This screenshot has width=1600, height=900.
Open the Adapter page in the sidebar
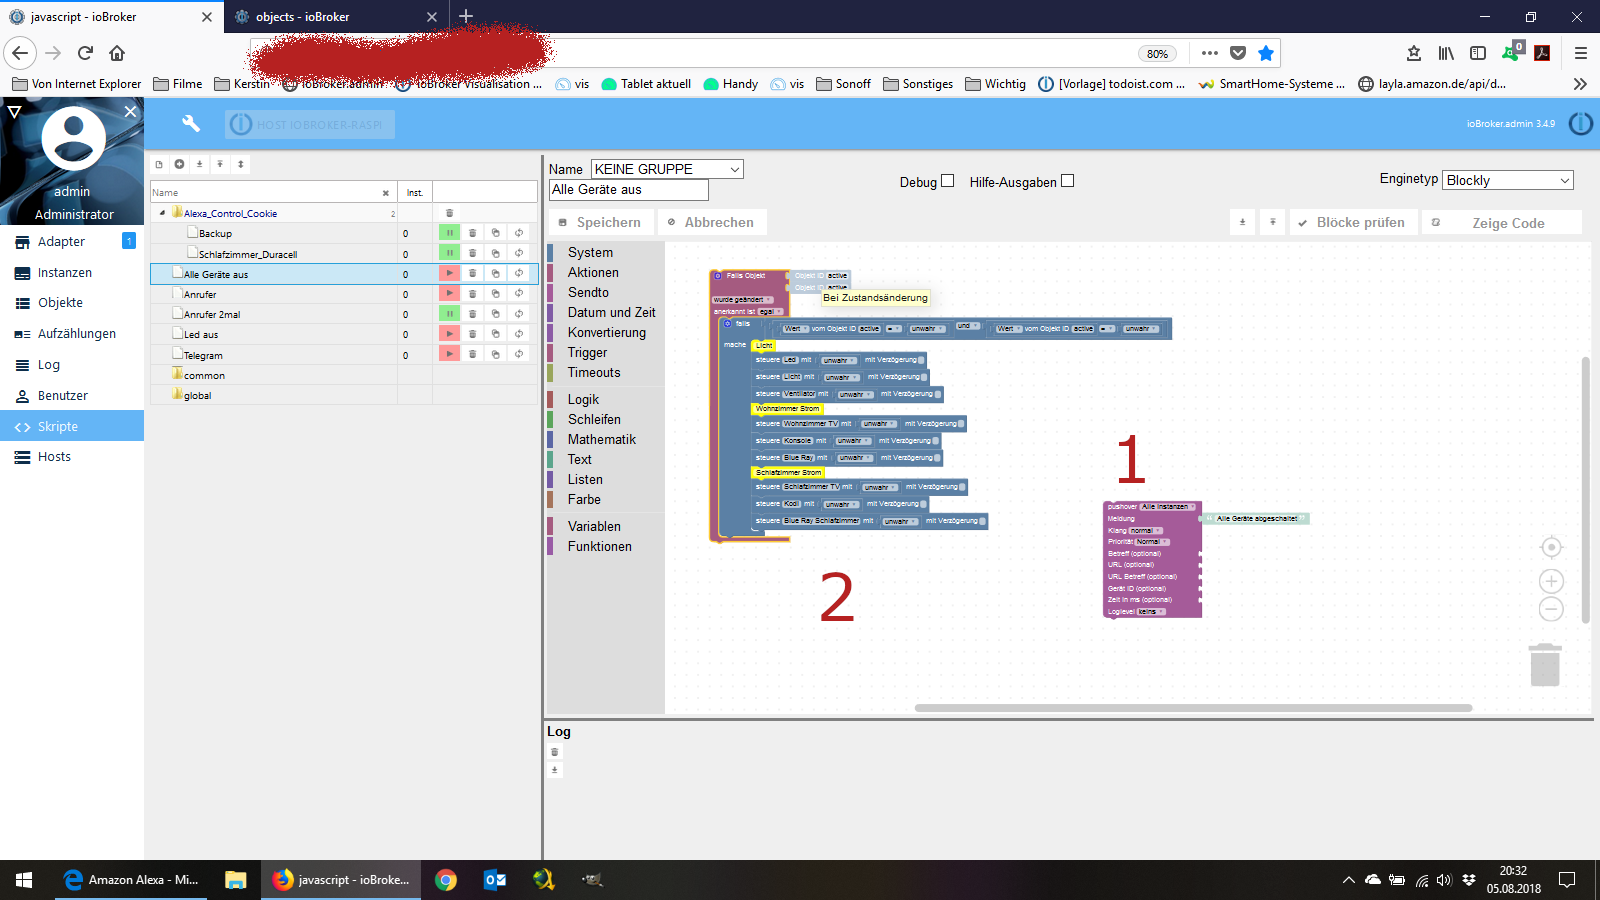click(x=72, y=242)
